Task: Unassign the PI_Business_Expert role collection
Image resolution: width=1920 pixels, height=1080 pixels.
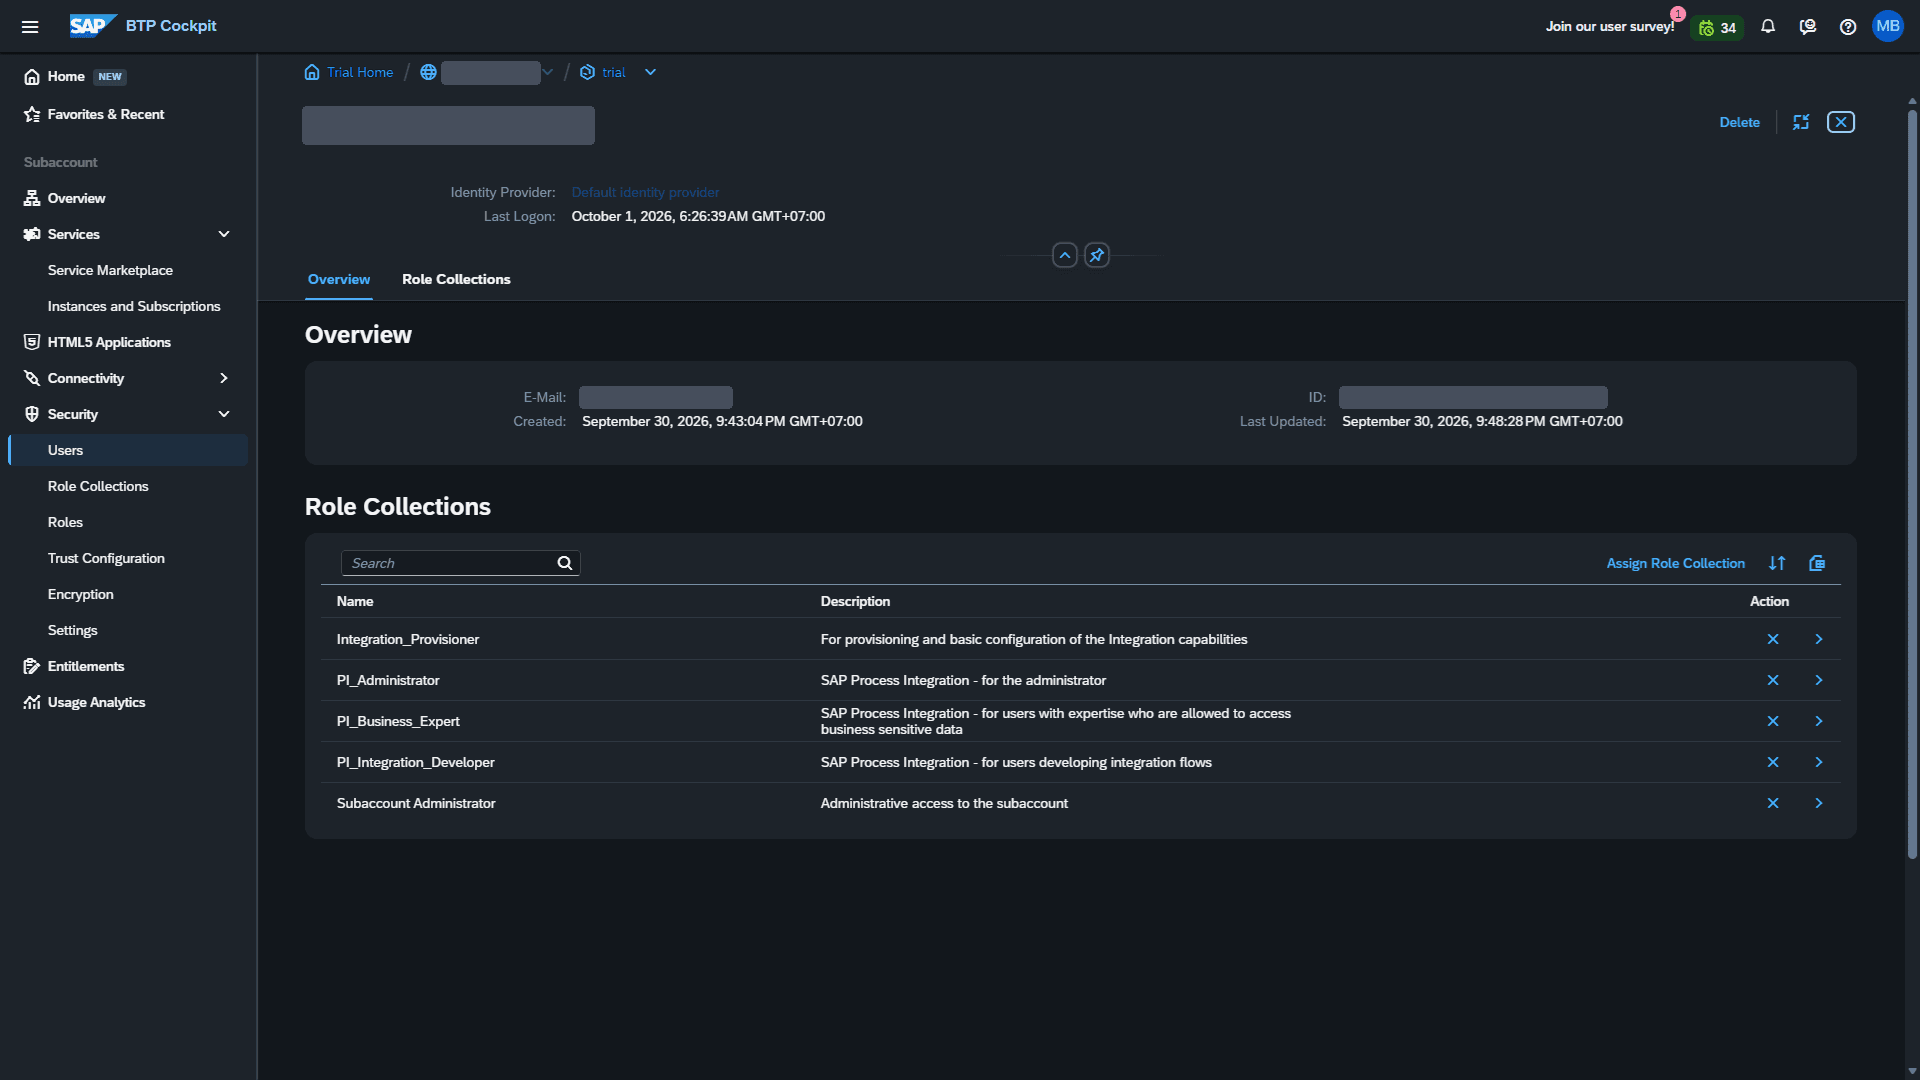Action: (x=1773, y=721)
